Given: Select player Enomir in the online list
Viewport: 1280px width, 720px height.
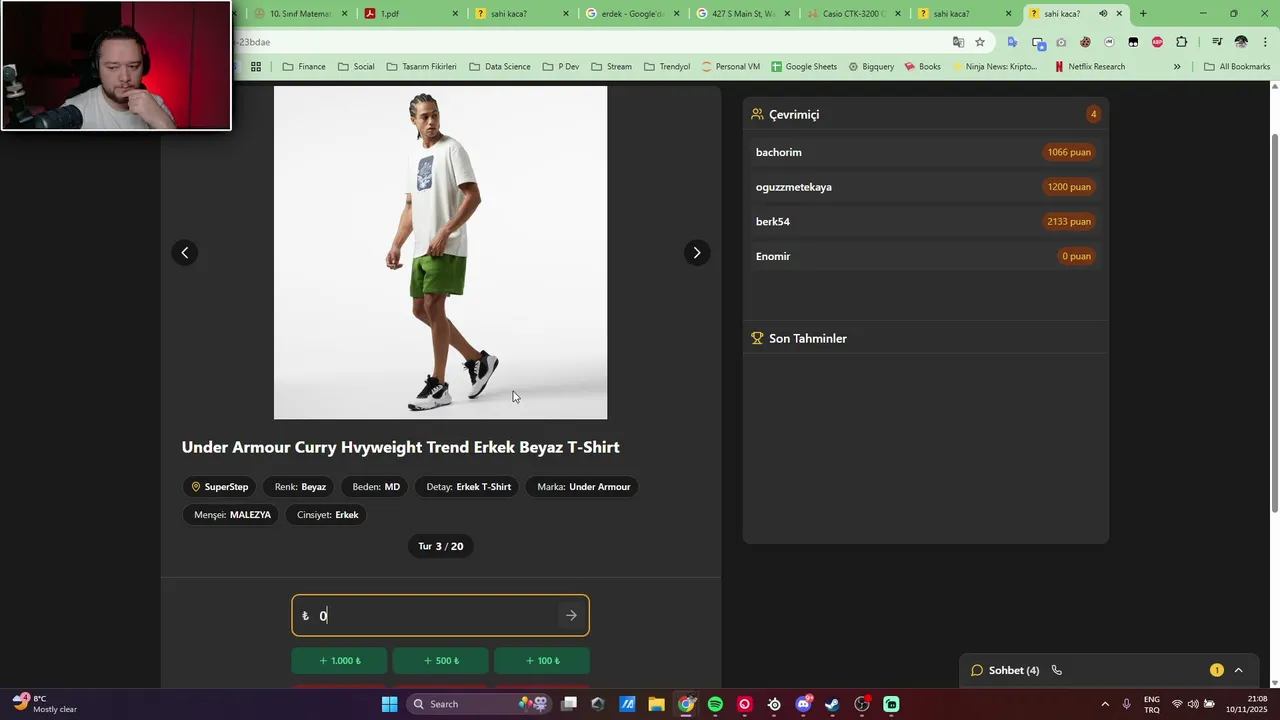Looking at the screenshot, I should coord(925,256).
